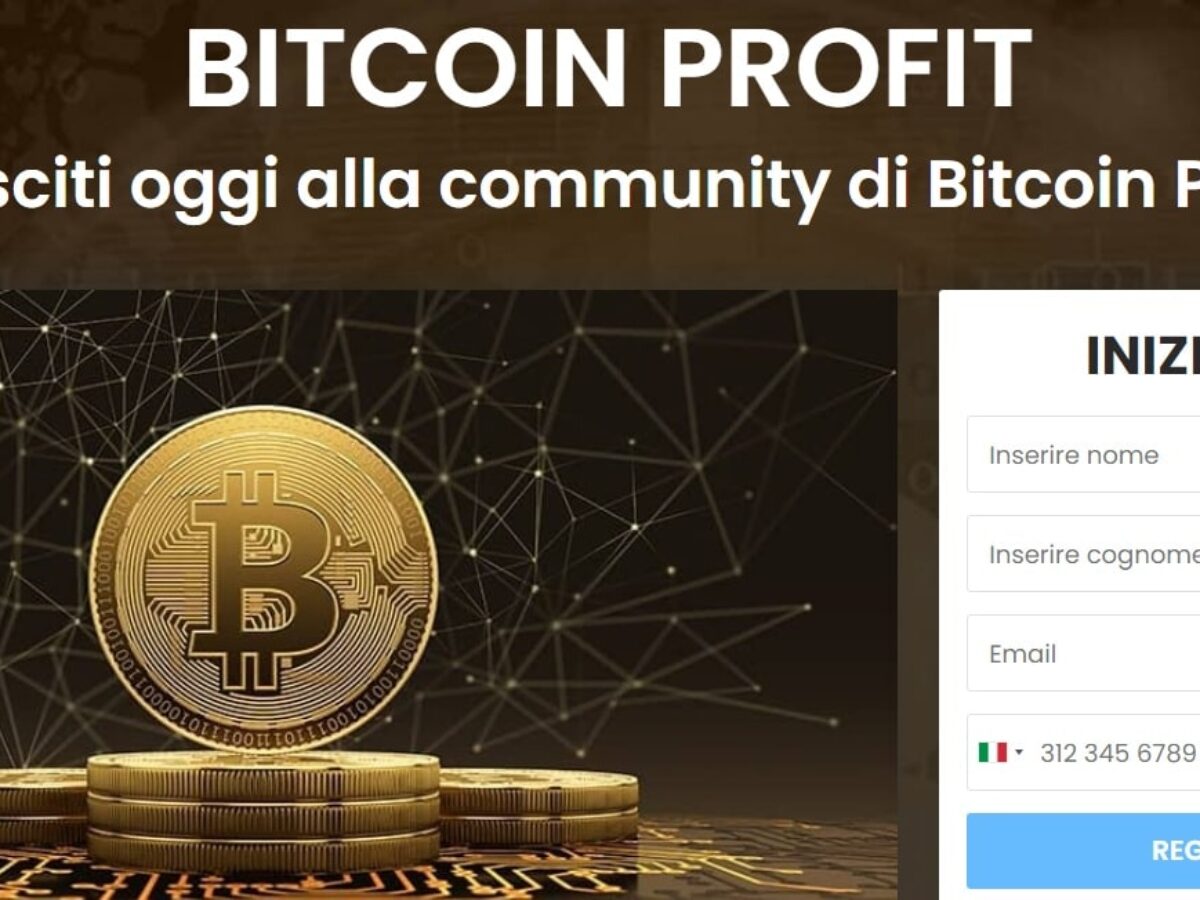Screen dimensions: 1200x900
Task: Click the large upright gold Bitcoin coin
Action: [x=264, y=578]
